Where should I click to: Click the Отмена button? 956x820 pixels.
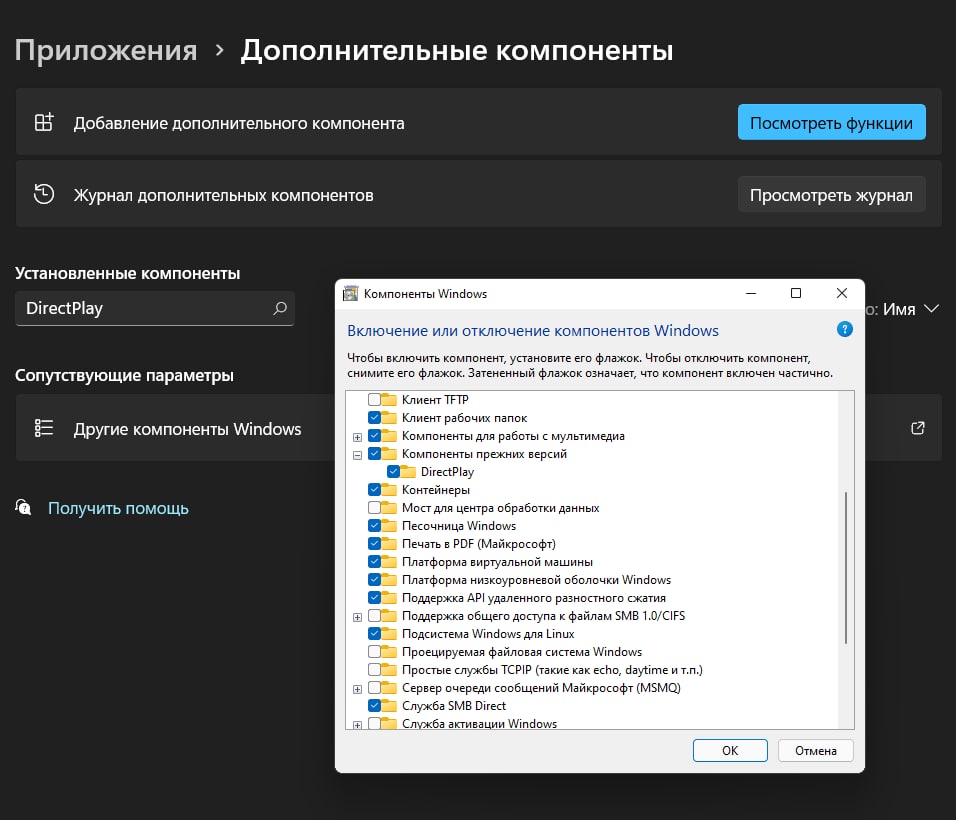click(816, 750)
